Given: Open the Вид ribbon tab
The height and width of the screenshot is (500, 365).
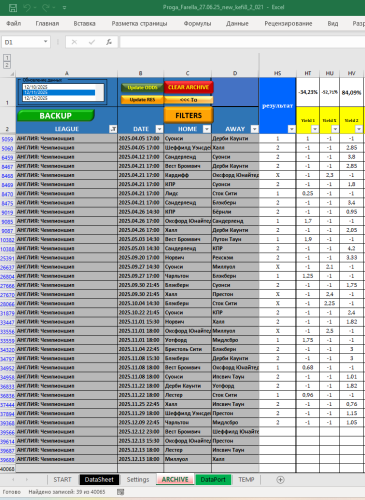Looking at the screenshot, I should coord(332,24).
